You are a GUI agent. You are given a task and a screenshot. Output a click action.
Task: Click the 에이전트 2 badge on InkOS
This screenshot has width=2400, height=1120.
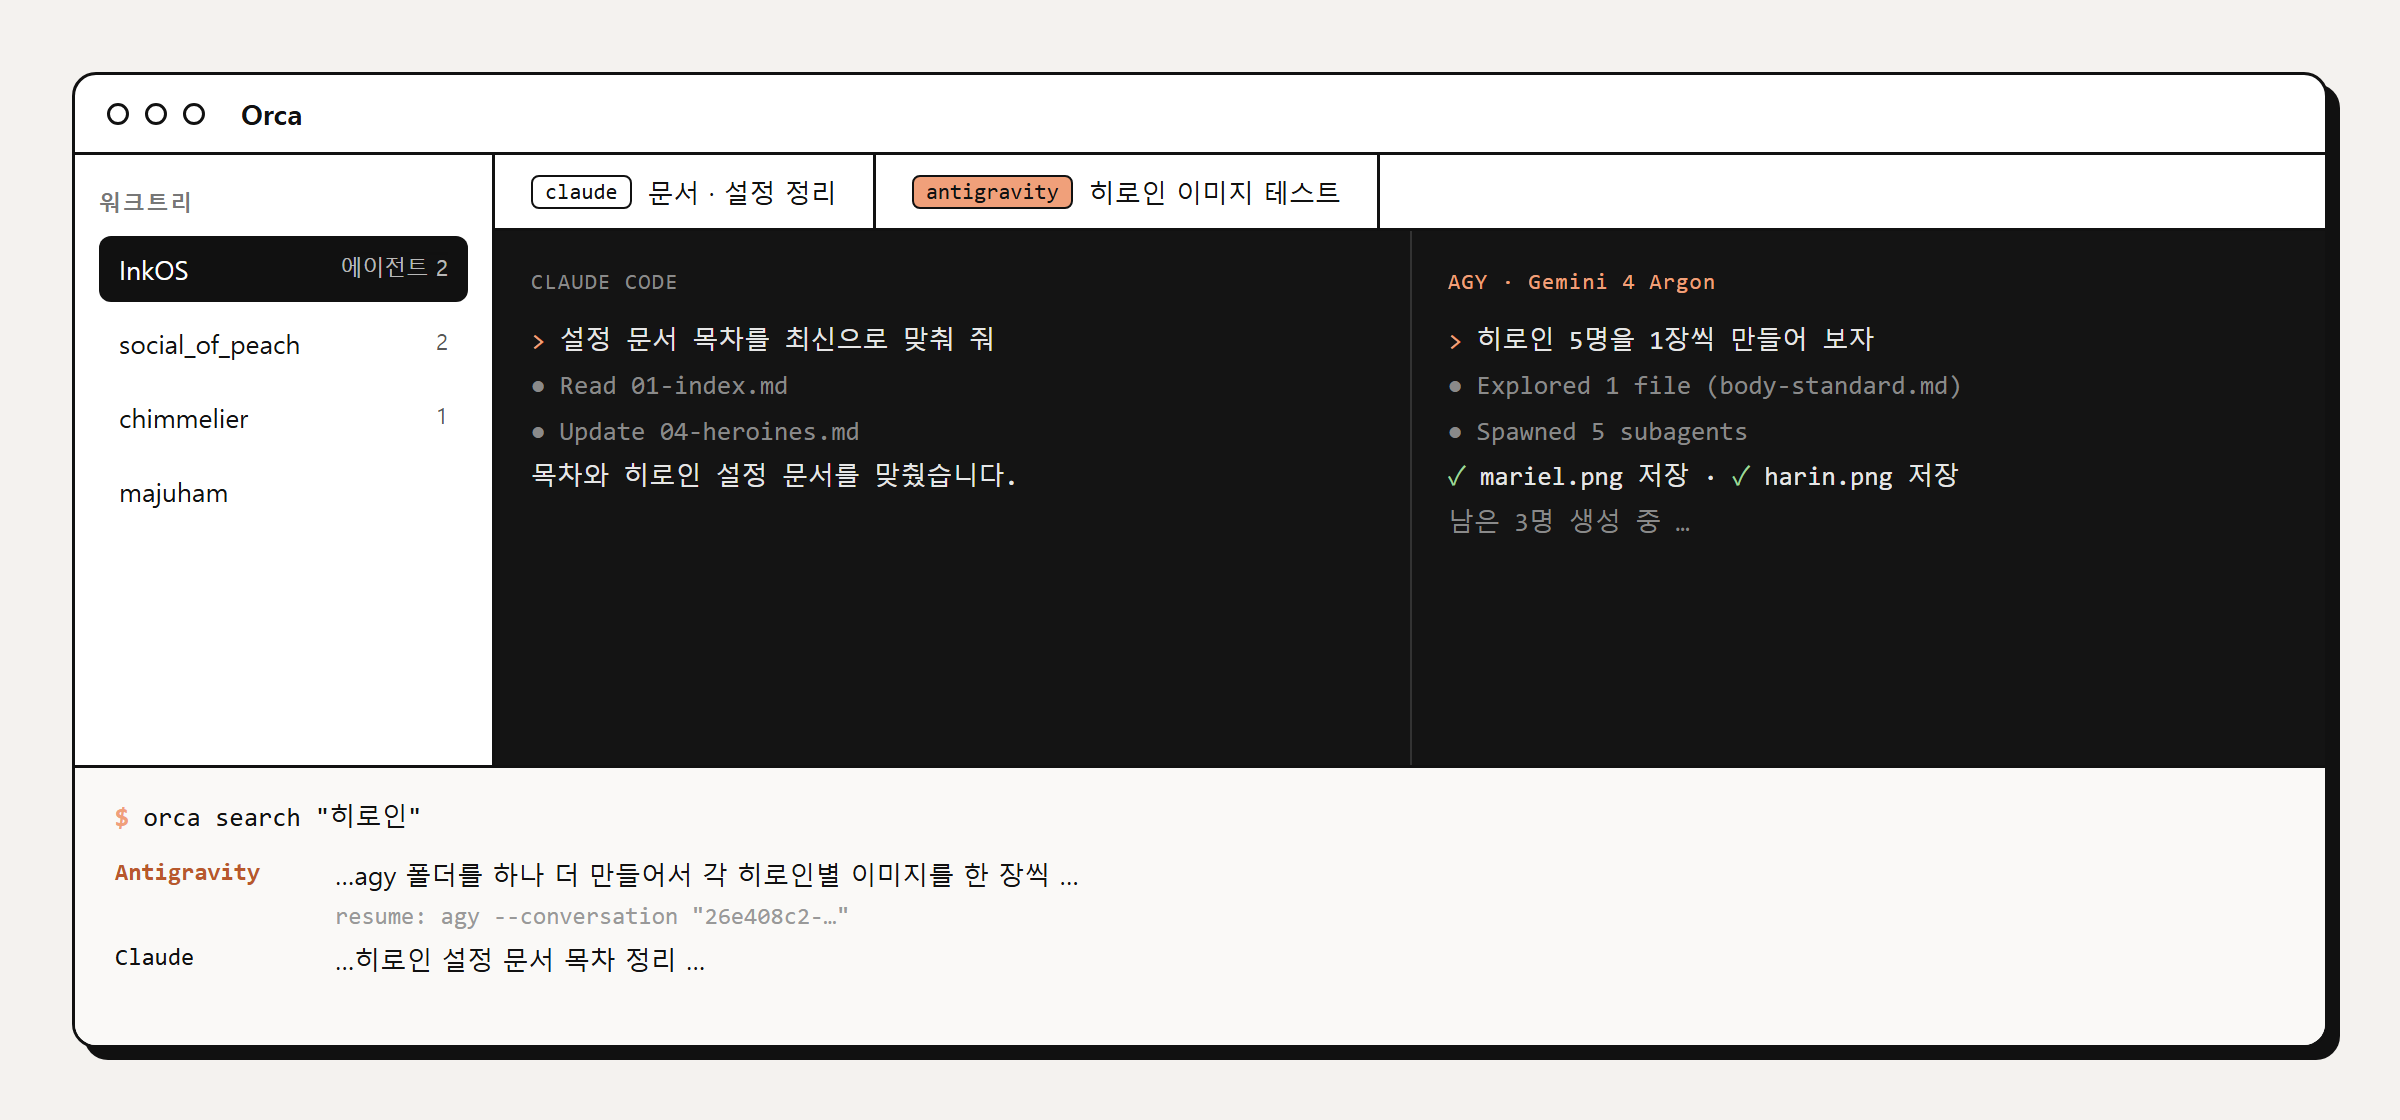[x=394, y=267]
